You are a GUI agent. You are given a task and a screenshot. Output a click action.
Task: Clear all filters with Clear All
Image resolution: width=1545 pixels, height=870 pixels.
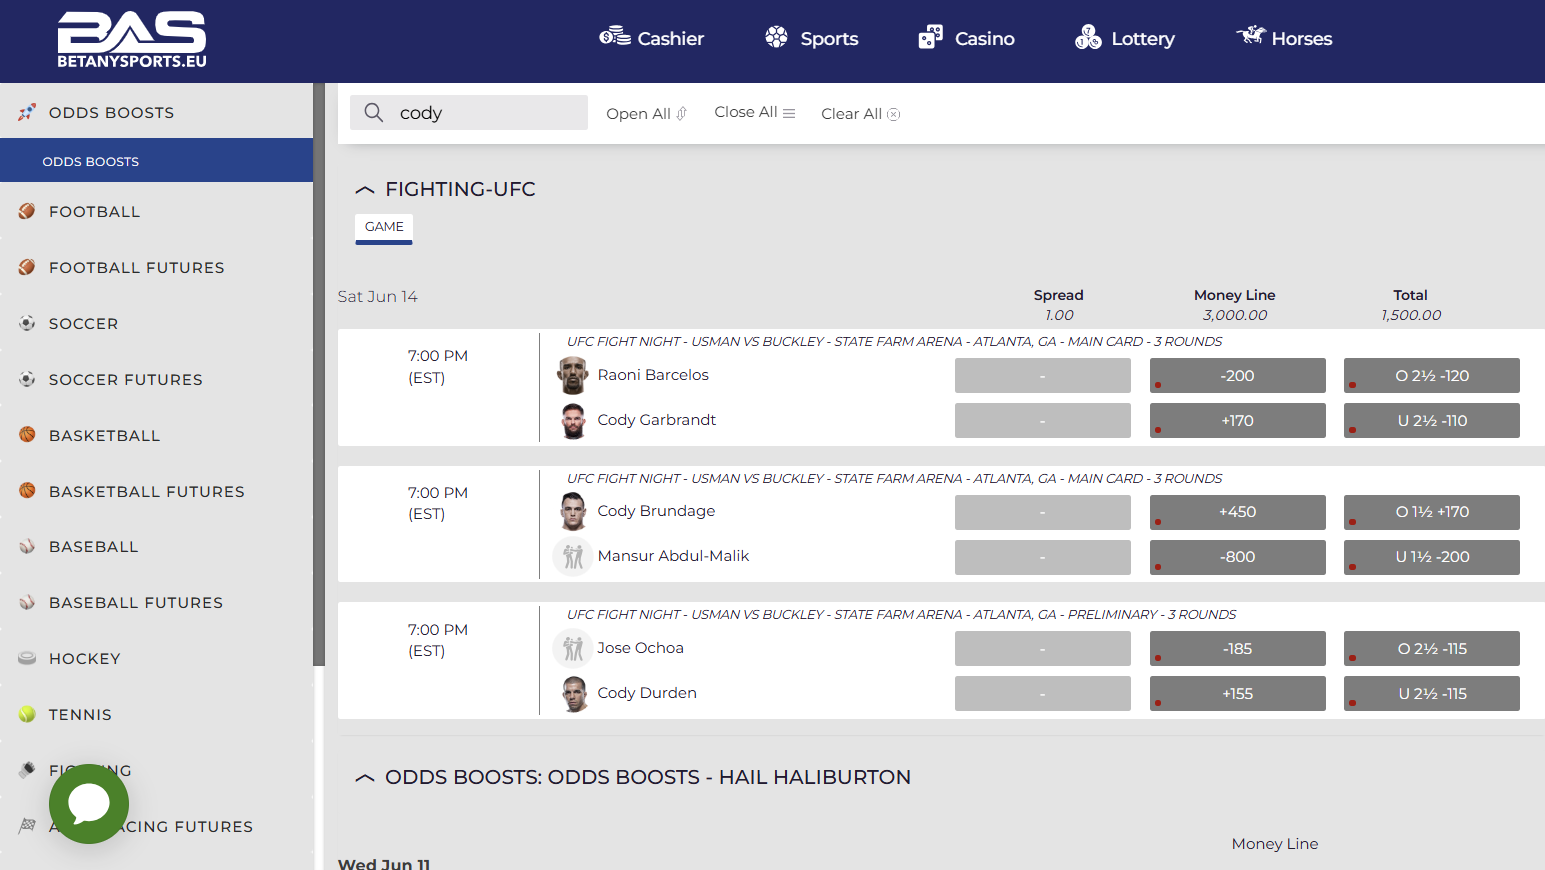point(858,113)
